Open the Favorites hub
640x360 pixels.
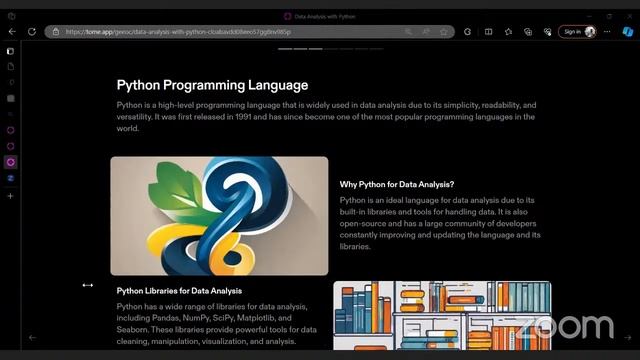coord(508,31)
